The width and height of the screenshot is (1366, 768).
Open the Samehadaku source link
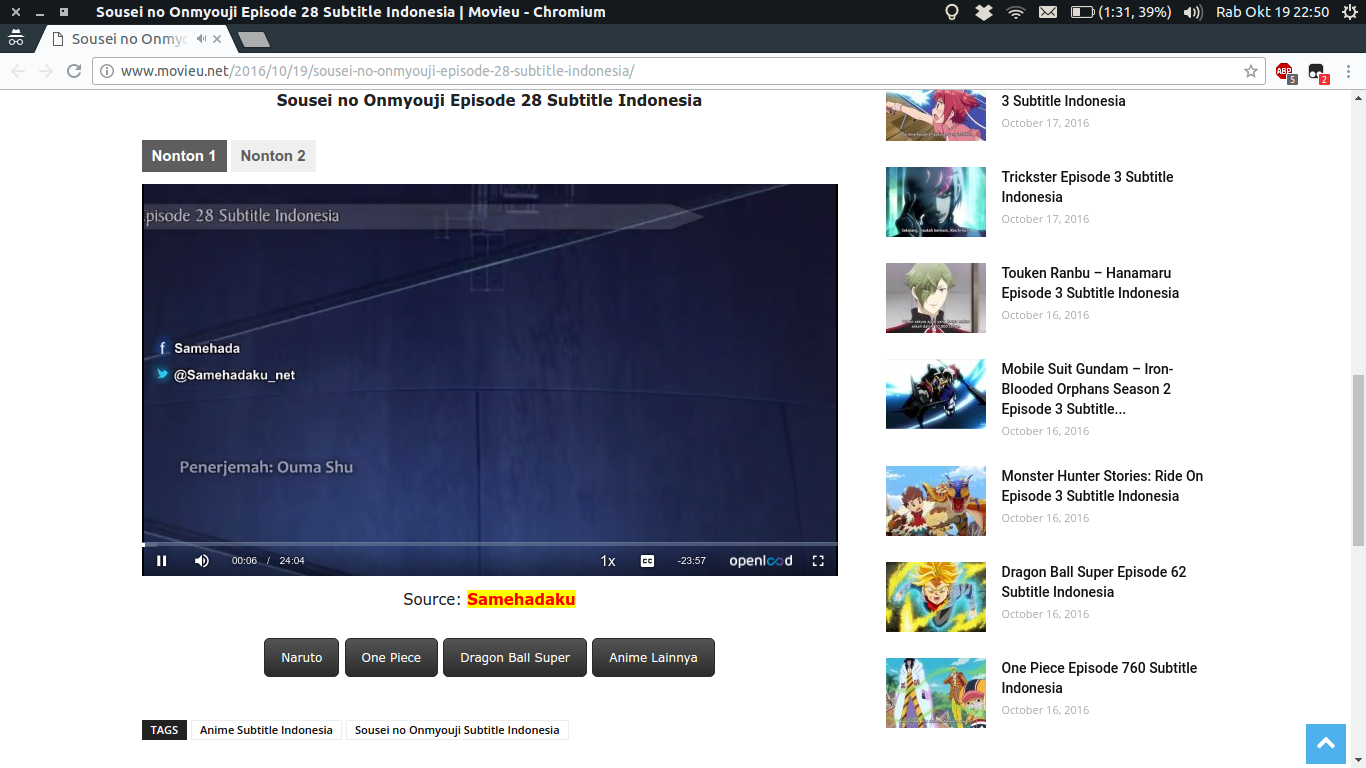click(521, 599)
